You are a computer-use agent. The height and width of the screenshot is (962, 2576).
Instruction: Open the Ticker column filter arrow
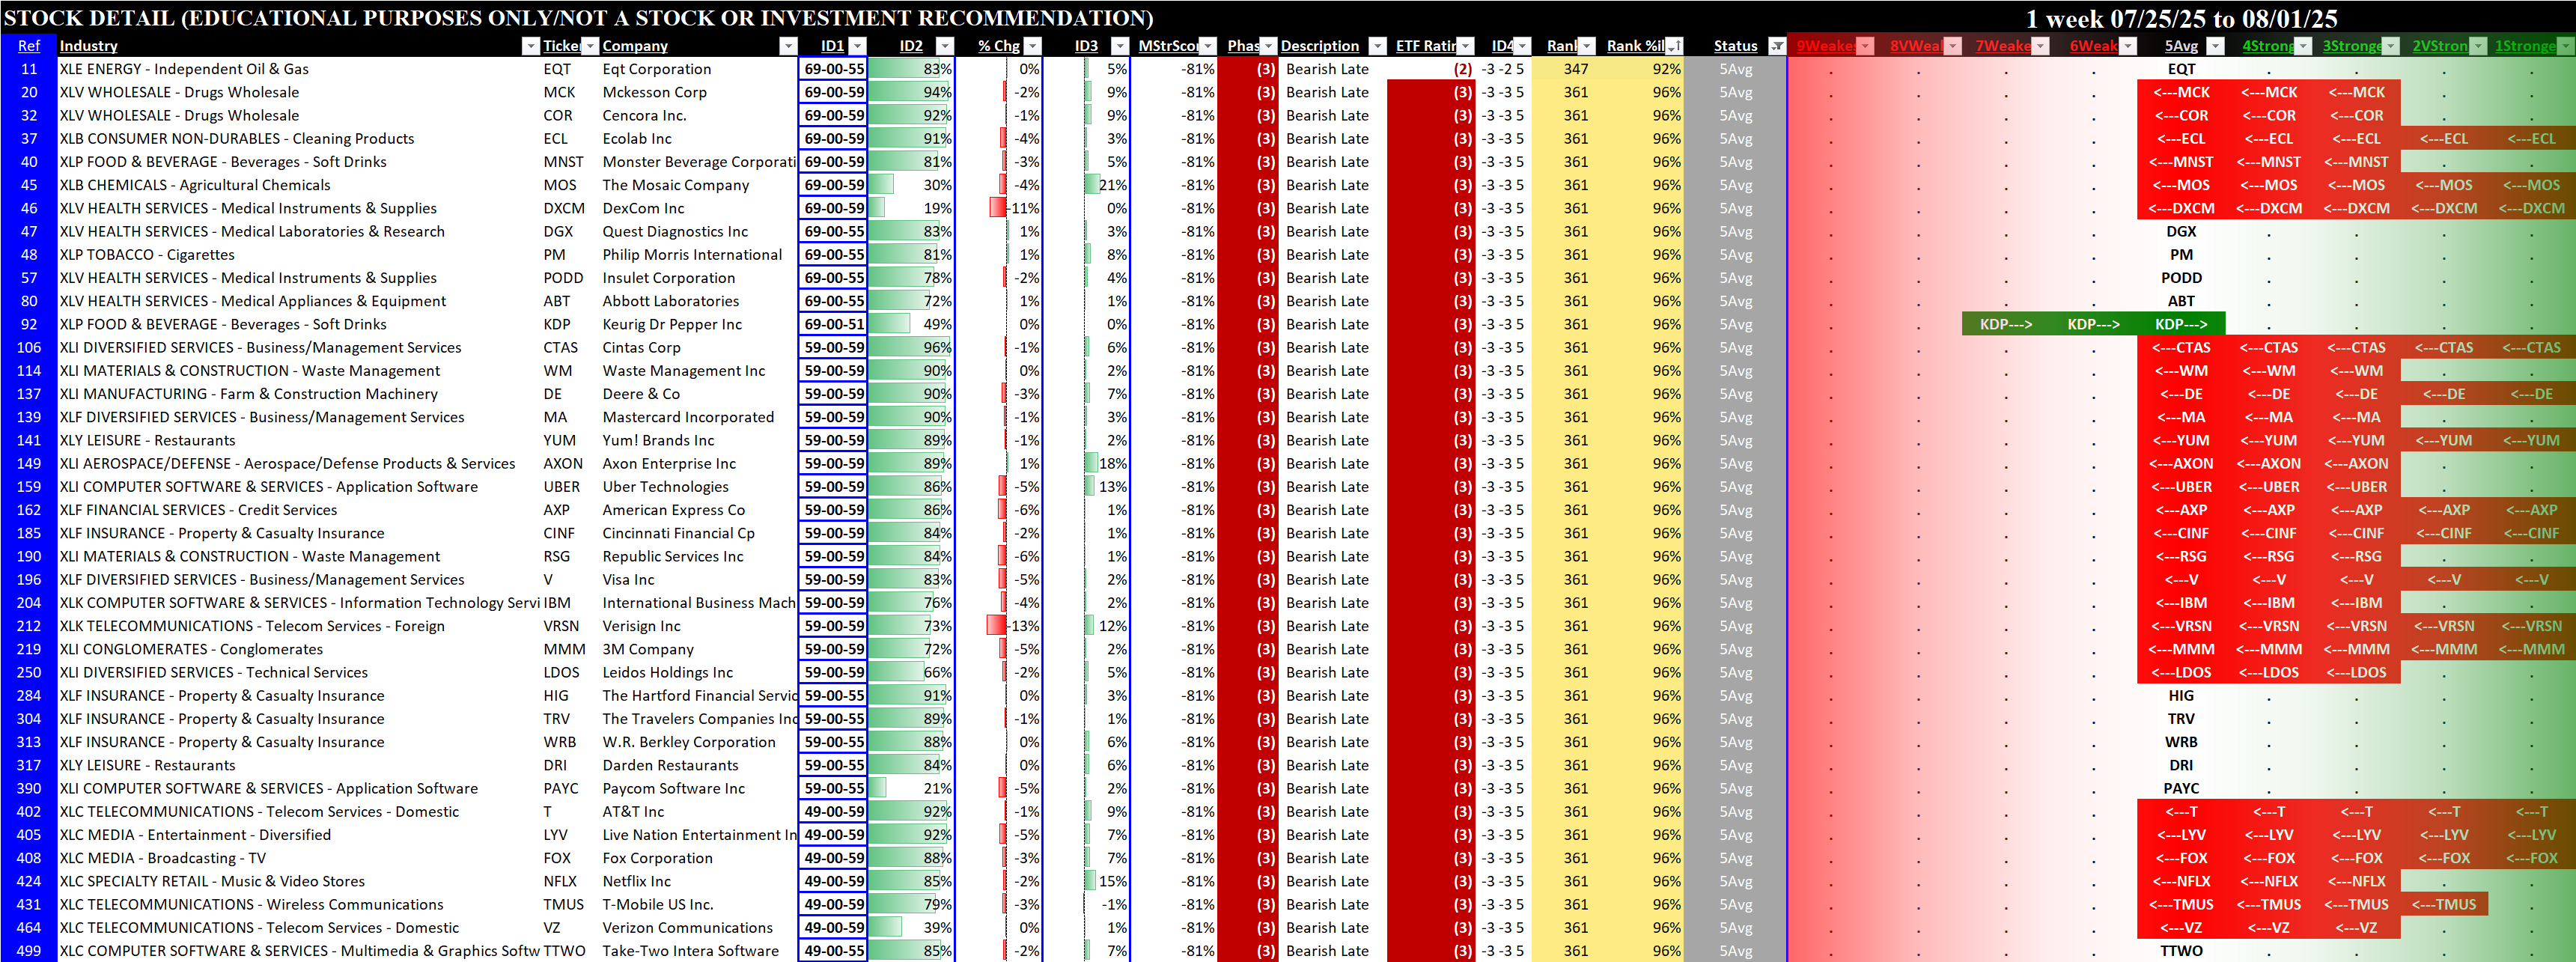point(590,46)
